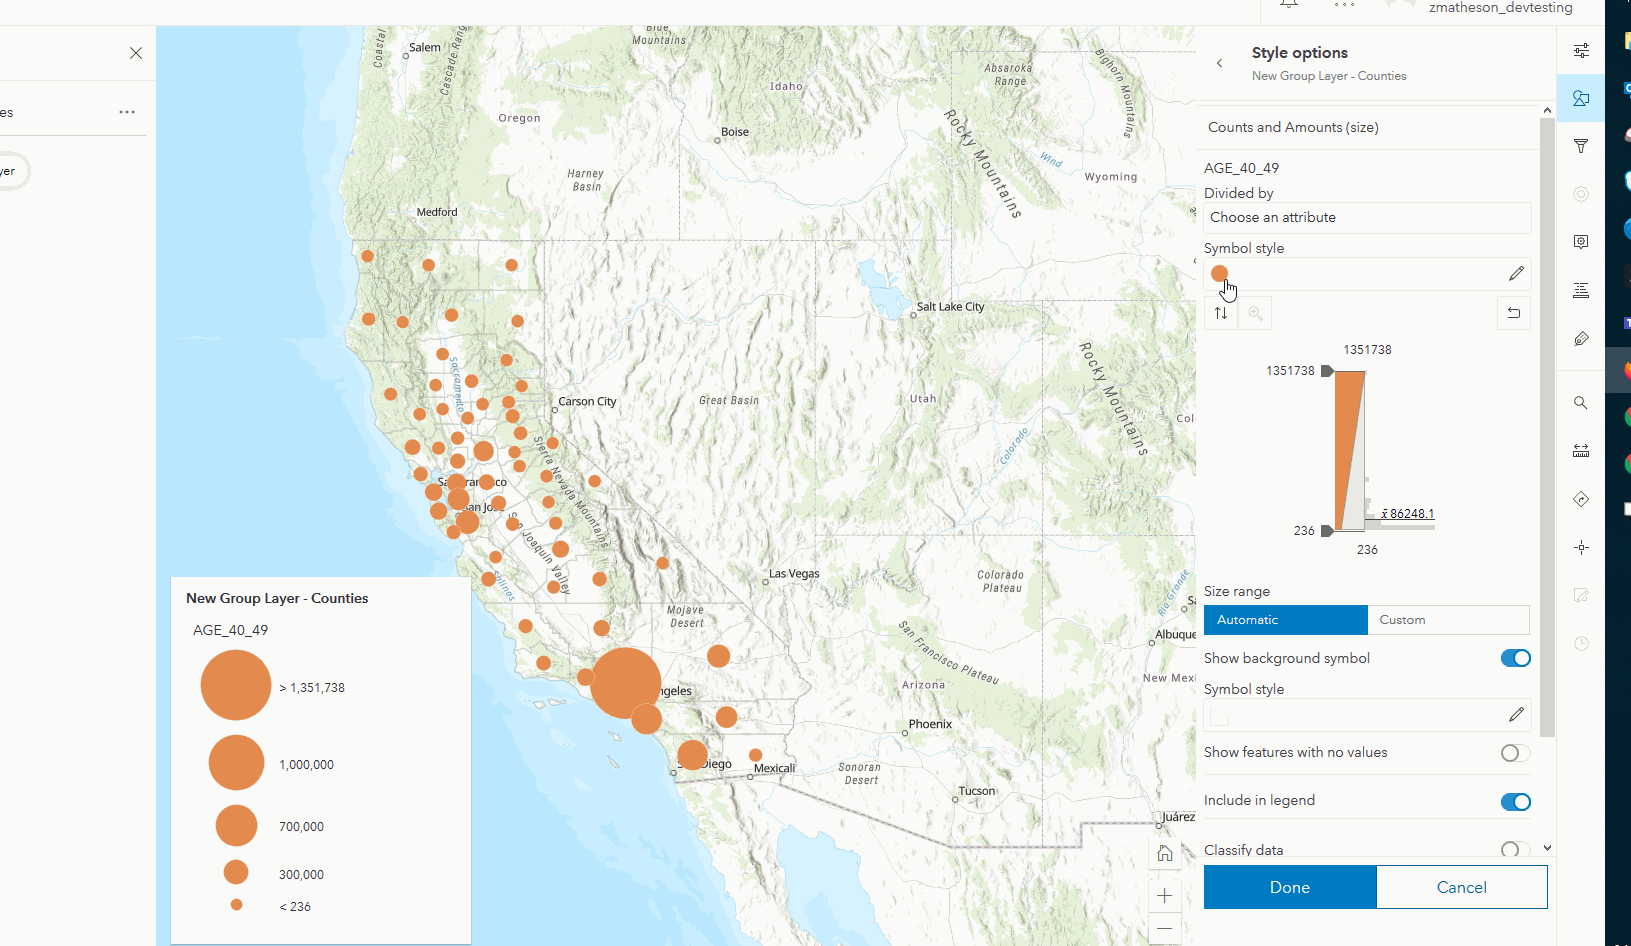Select Automatic size range
The height and width of the screenshot is (946, 1631).
tap(1285, 620)
